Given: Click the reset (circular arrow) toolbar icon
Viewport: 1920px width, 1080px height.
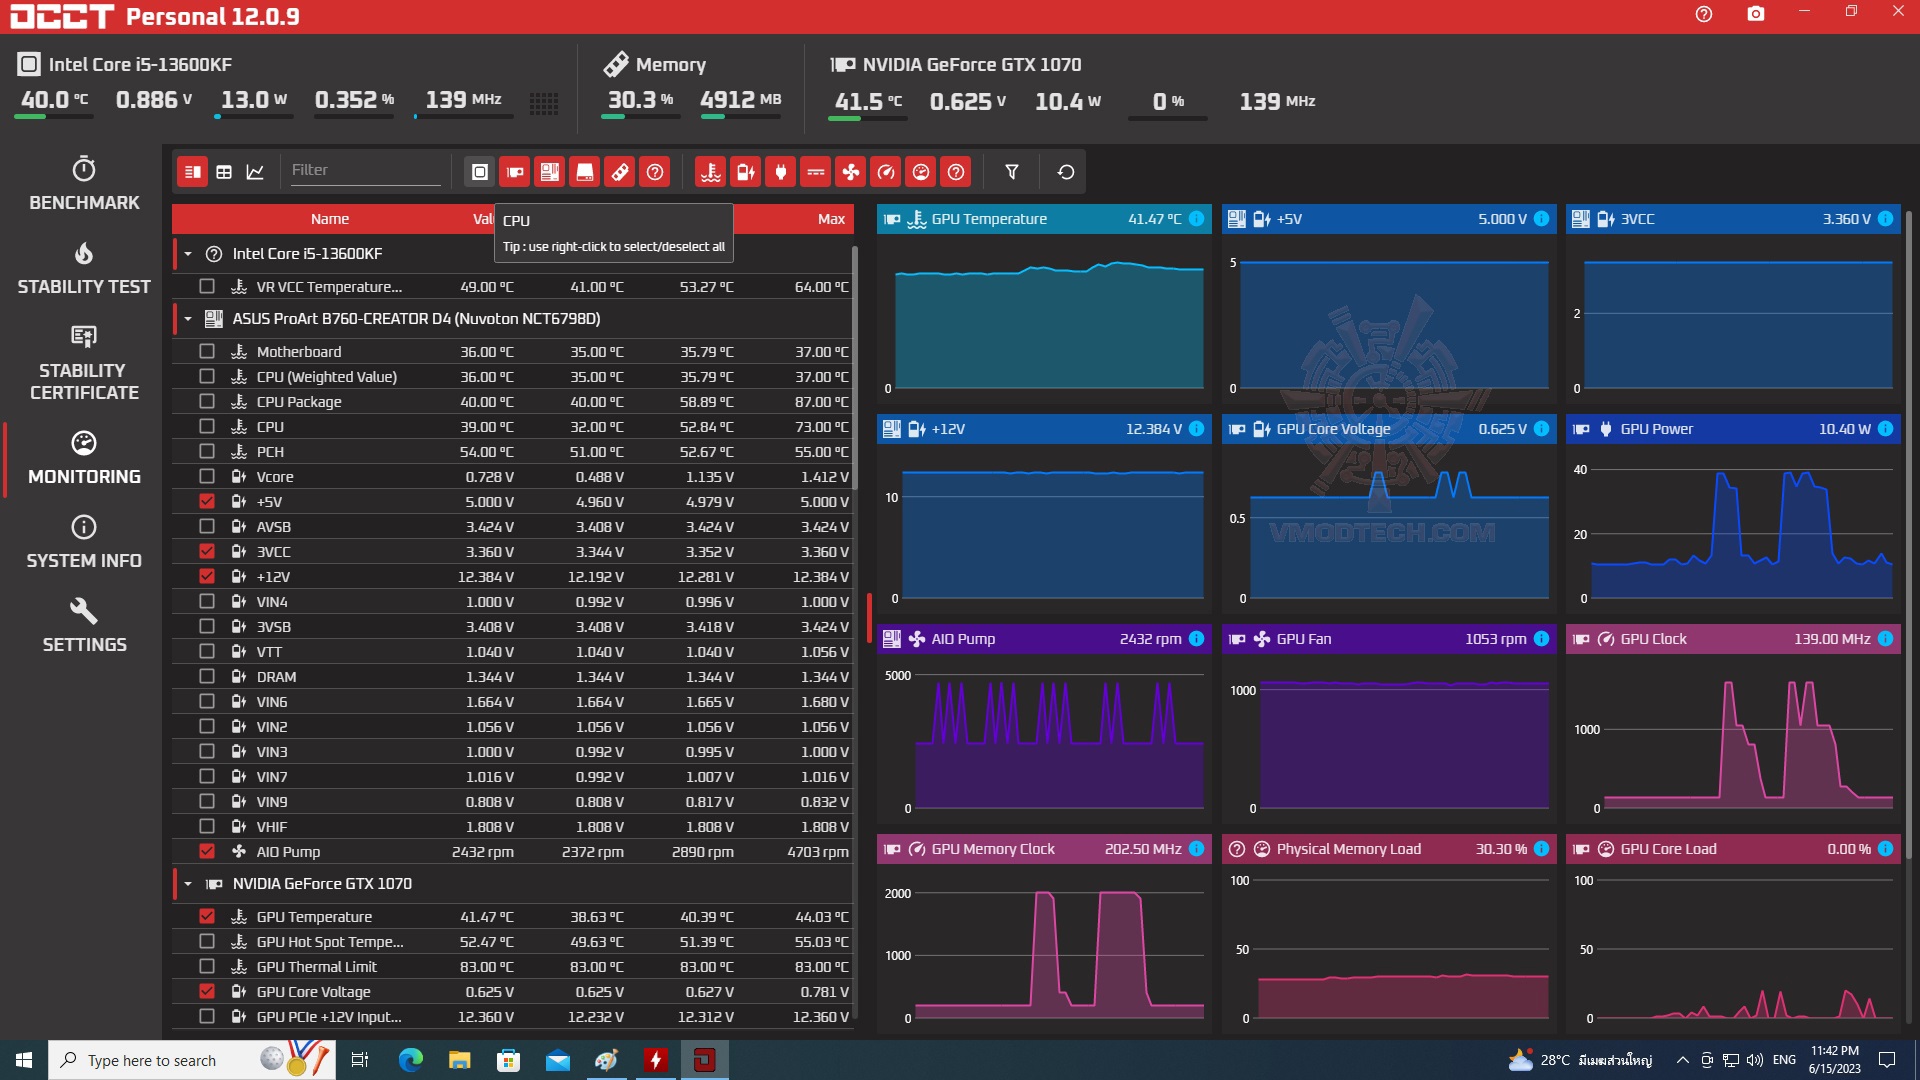Looking at the screenshot, I should tap(1066, 172).
